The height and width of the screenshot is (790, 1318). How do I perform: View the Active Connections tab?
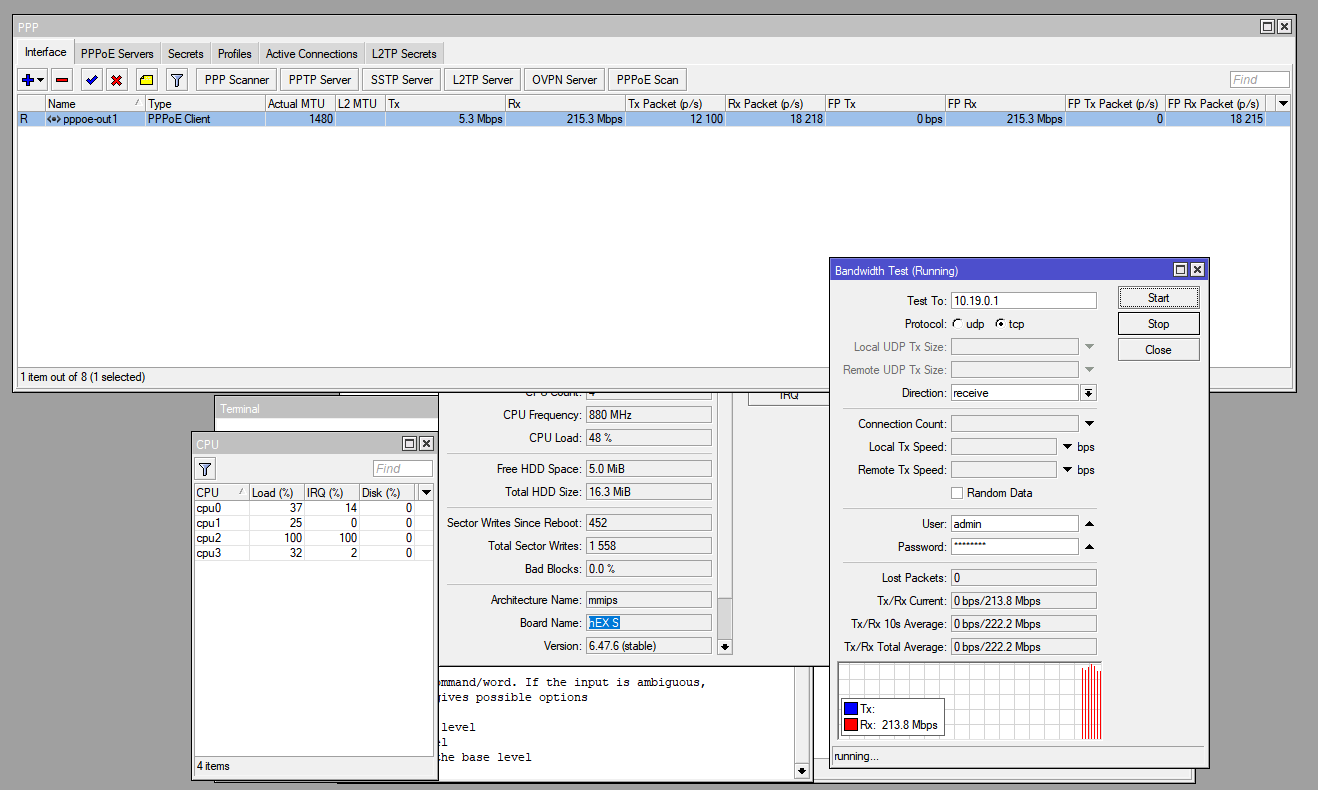(312, 54)
